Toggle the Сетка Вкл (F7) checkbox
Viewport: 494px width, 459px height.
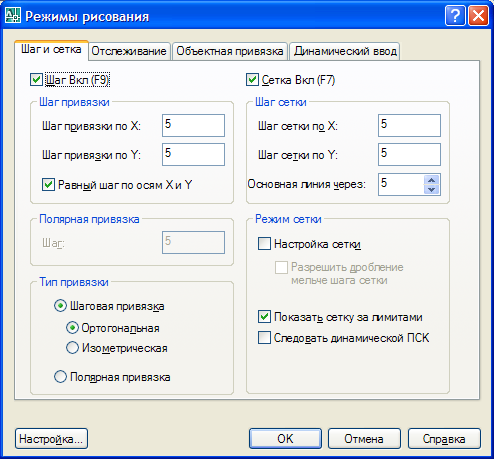[252, 80]
